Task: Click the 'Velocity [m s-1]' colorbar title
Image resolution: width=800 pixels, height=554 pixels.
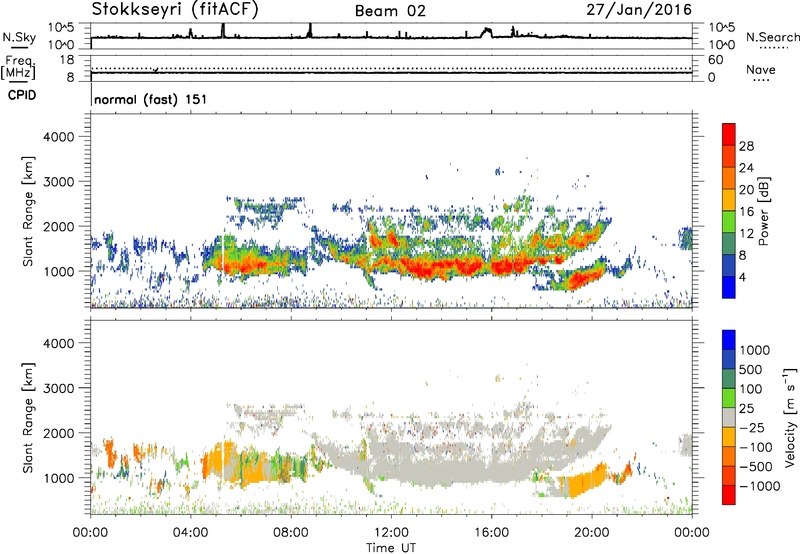Action: (789, 416)
